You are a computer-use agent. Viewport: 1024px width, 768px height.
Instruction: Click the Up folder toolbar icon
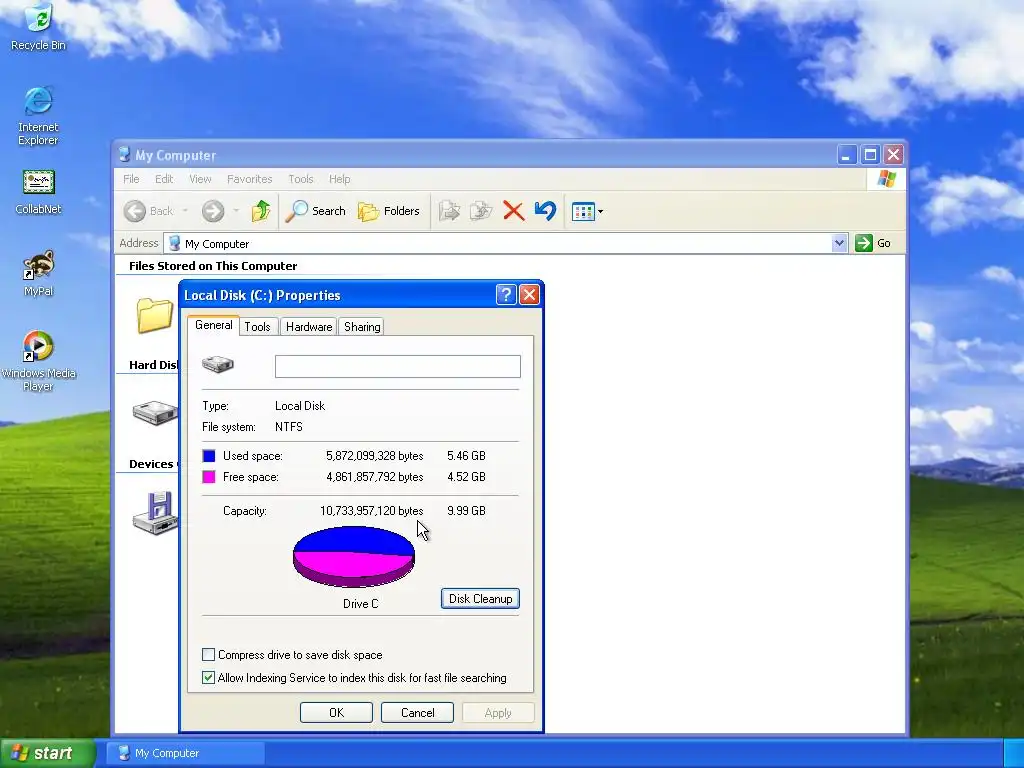[261, 211]
